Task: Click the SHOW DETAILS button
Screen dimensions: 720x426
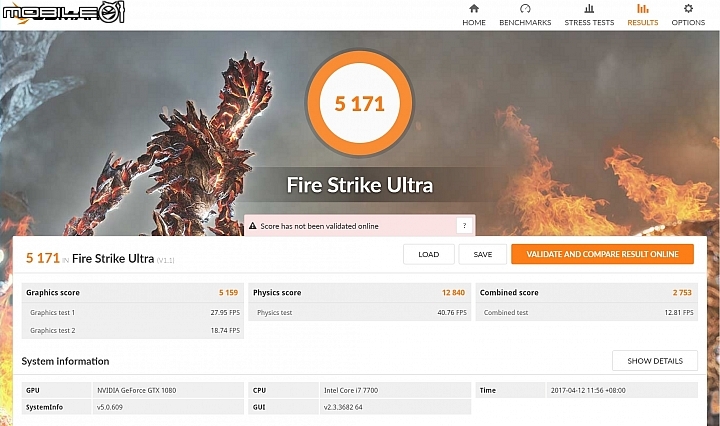Action: click(655, 361)
